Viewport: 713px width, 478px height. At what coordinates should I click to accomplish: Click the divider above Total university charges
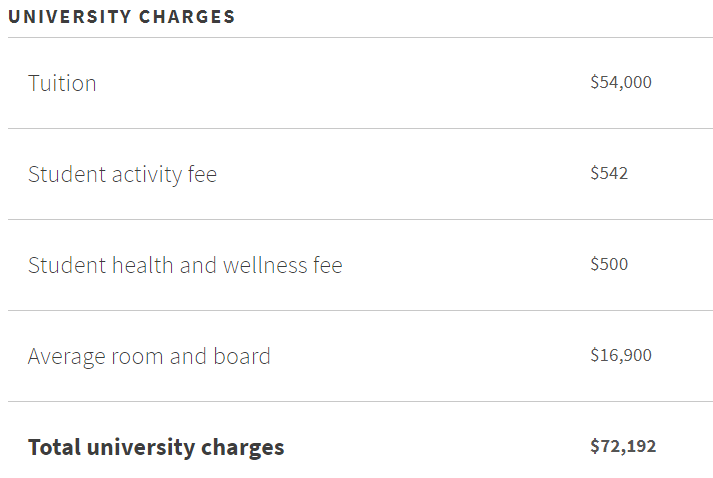coord(360,401)
